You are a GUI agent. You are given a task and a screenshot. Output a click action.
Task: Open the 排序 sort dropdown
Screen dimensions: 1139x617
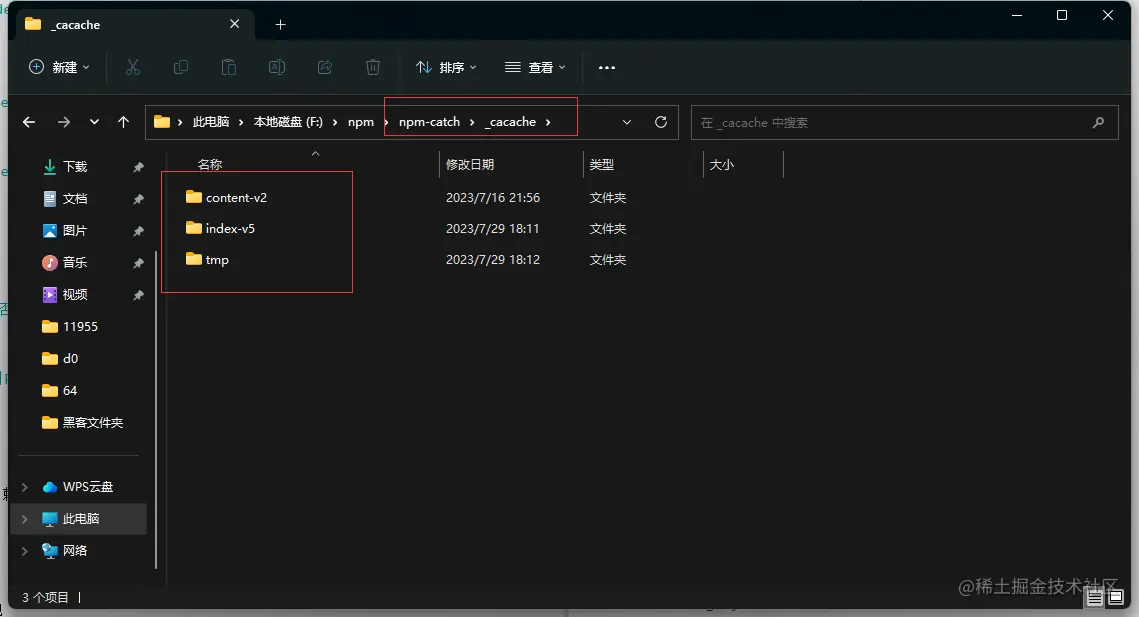[x=447, y=67]
